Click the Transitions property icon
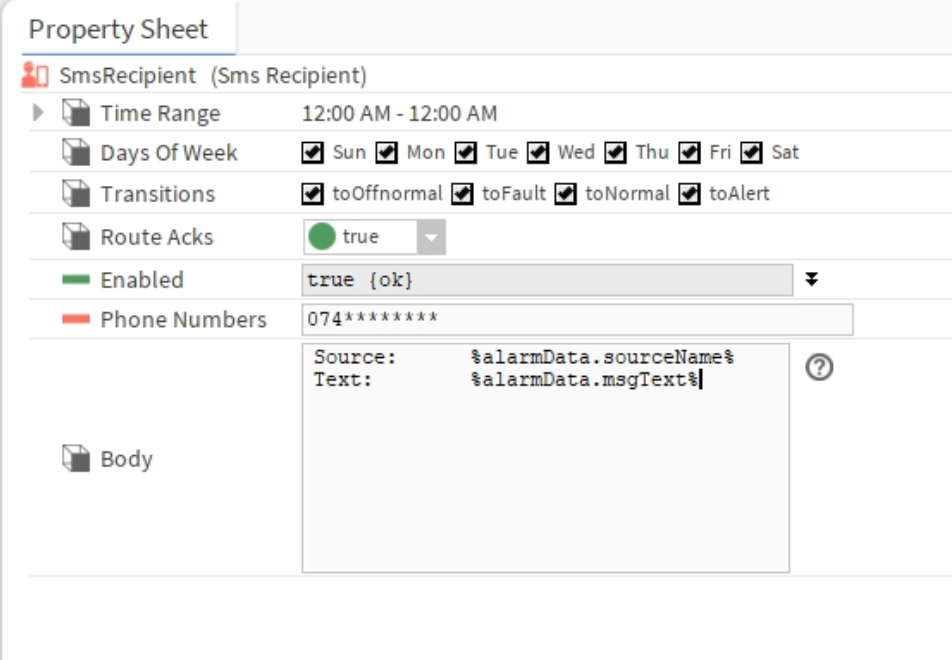Image resolution: width=952 pixels, height=660 pixels. pyautogui.click(x=76, y=193)
